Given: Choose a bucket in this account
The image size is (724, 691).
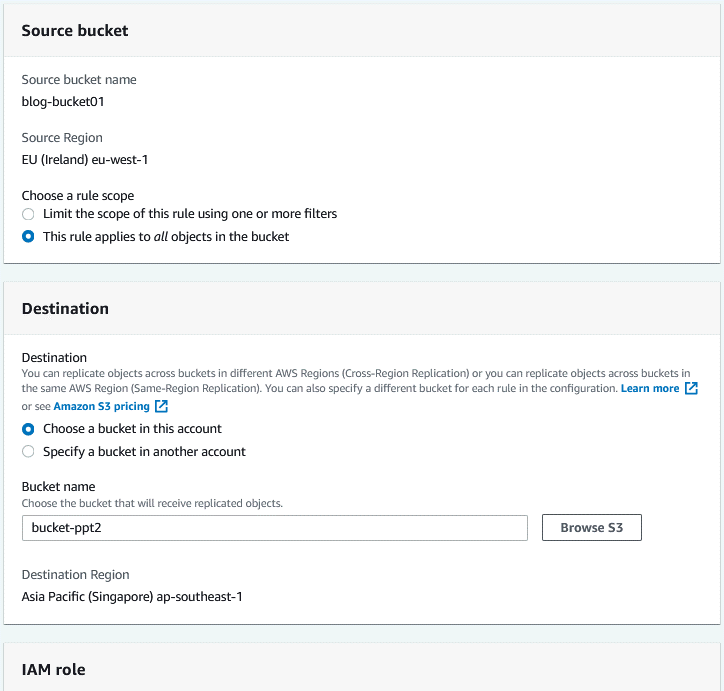Looking at the screenshot, I should click(x=28, y=429).
